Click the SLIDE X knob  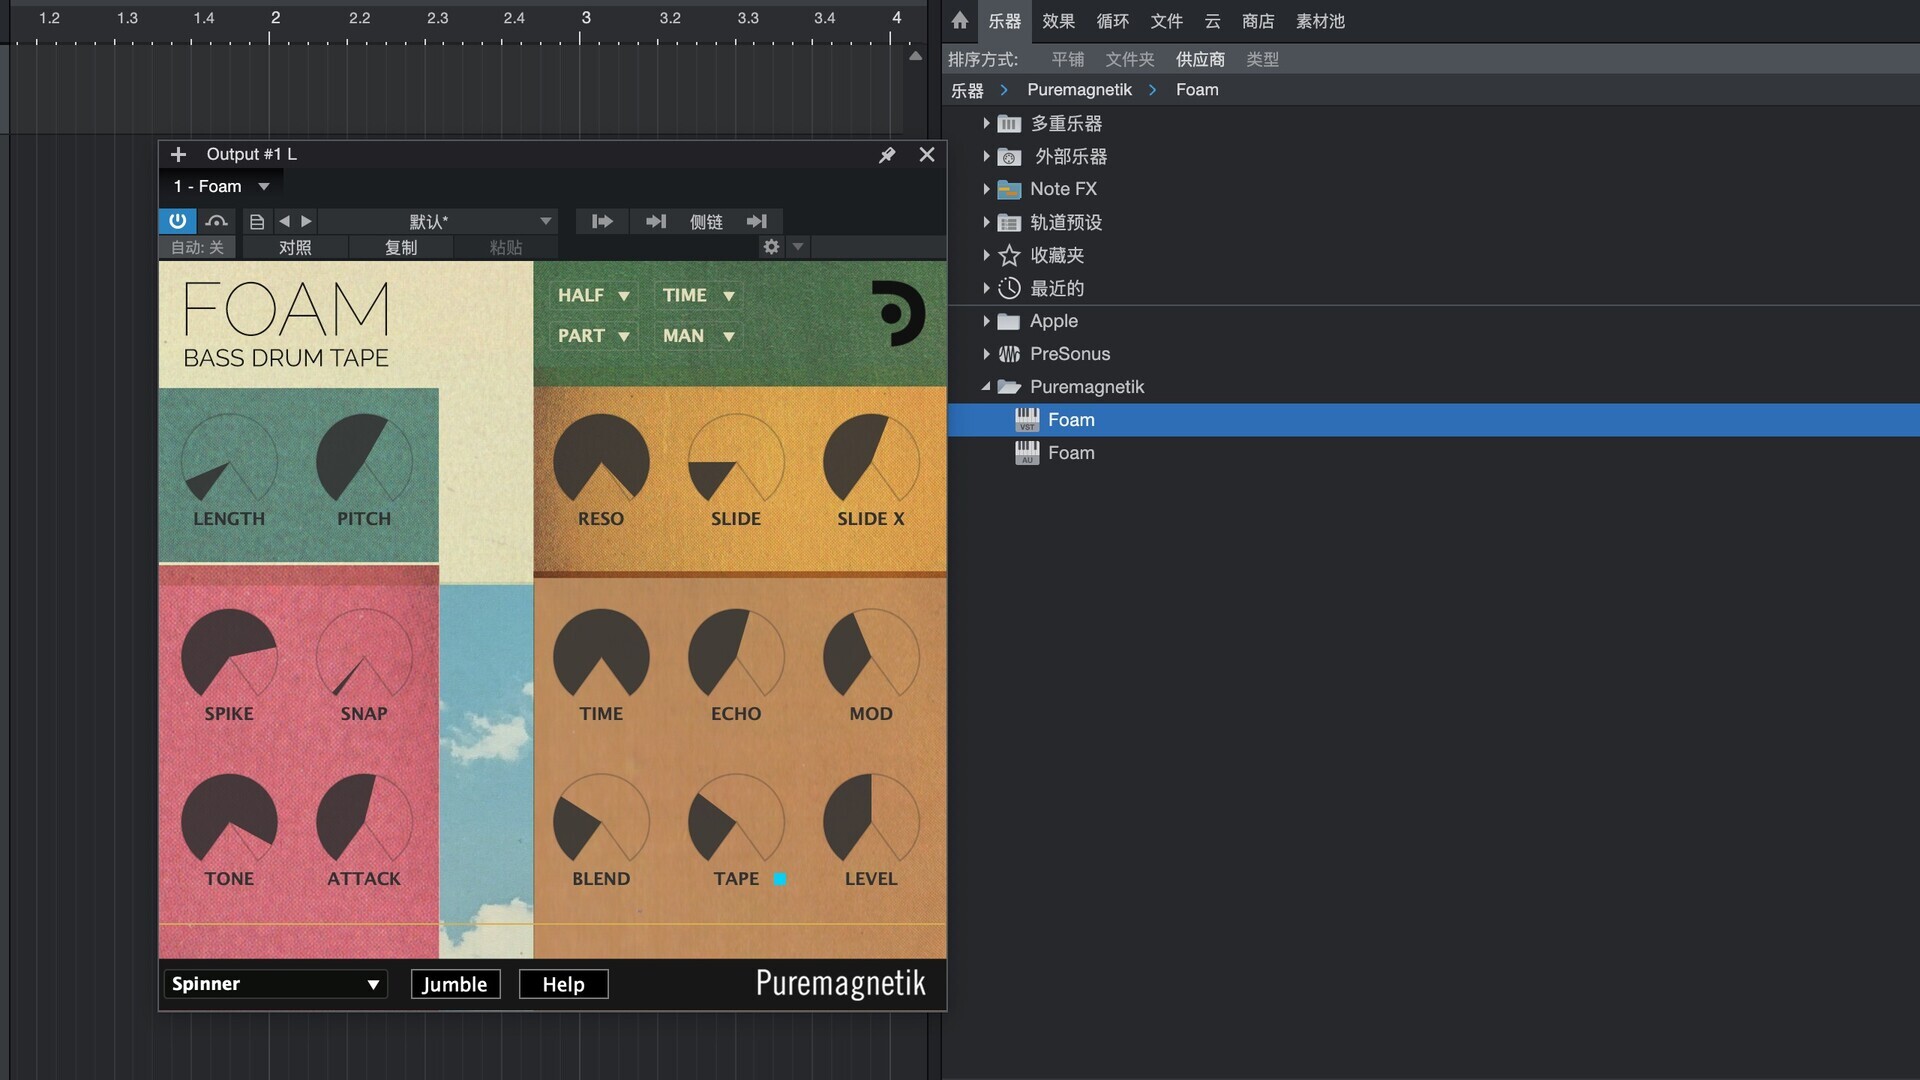871,461
